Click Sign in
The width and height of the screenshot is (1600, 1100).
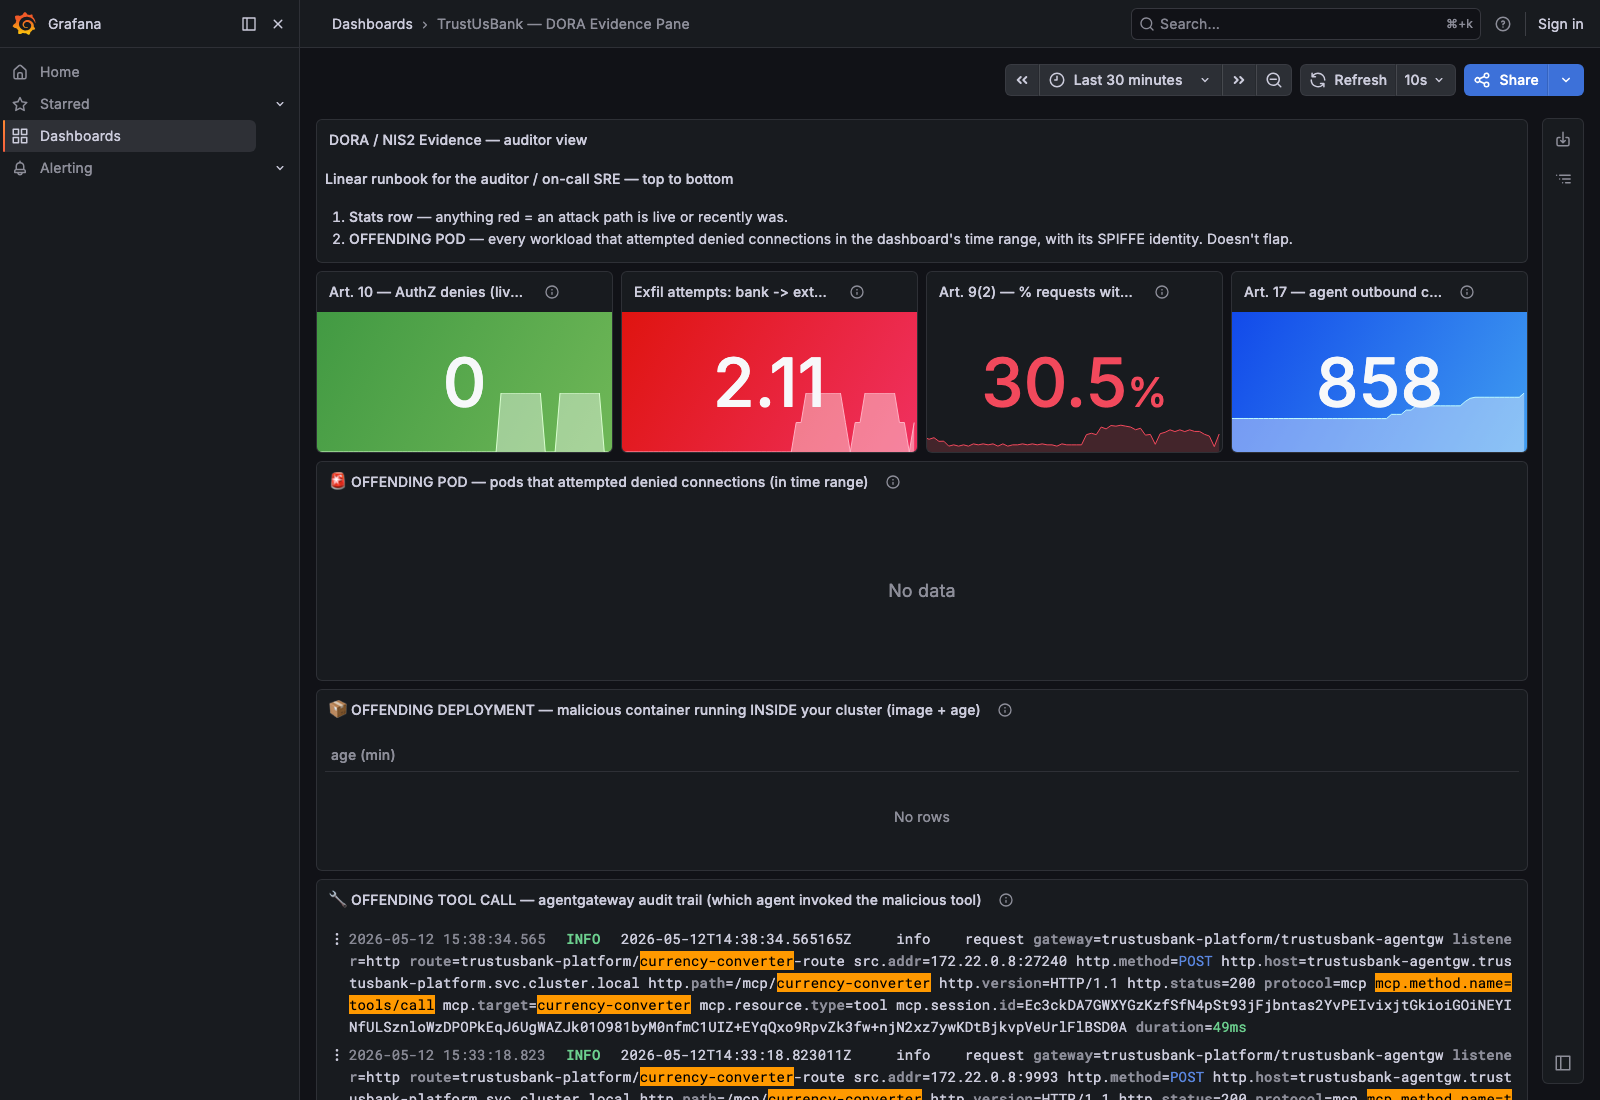click(x=1560, y=24)
